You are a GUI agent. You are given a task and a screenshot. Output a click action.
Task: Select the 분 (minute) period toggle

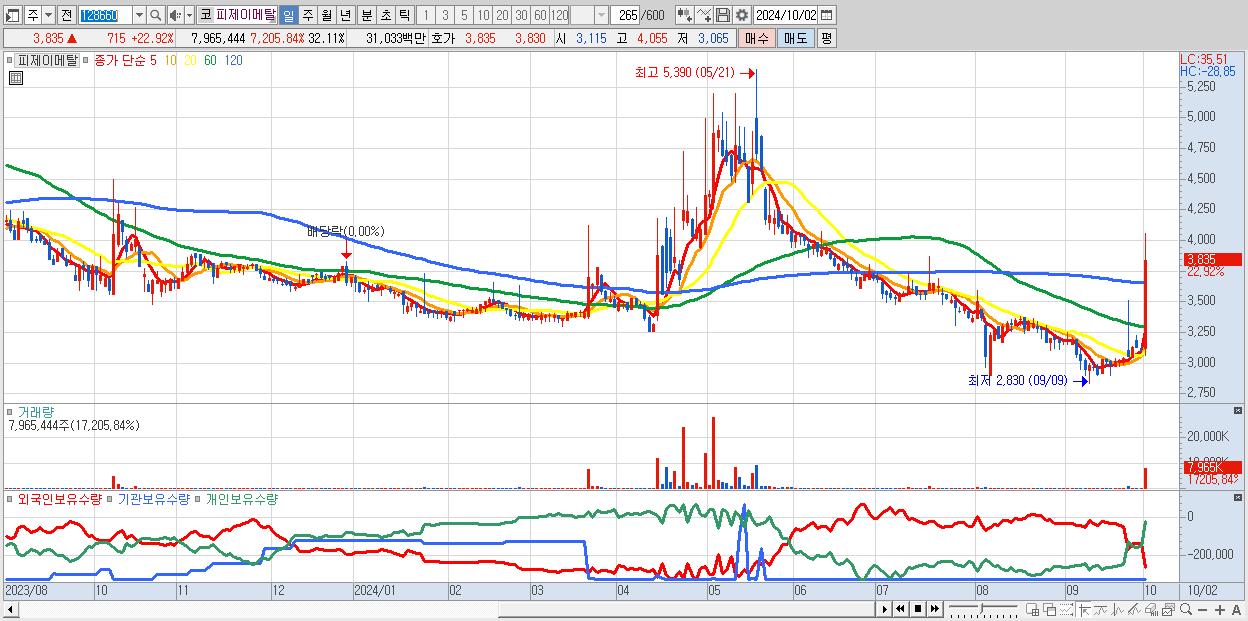pyautogui.click(x=367, y=15)
